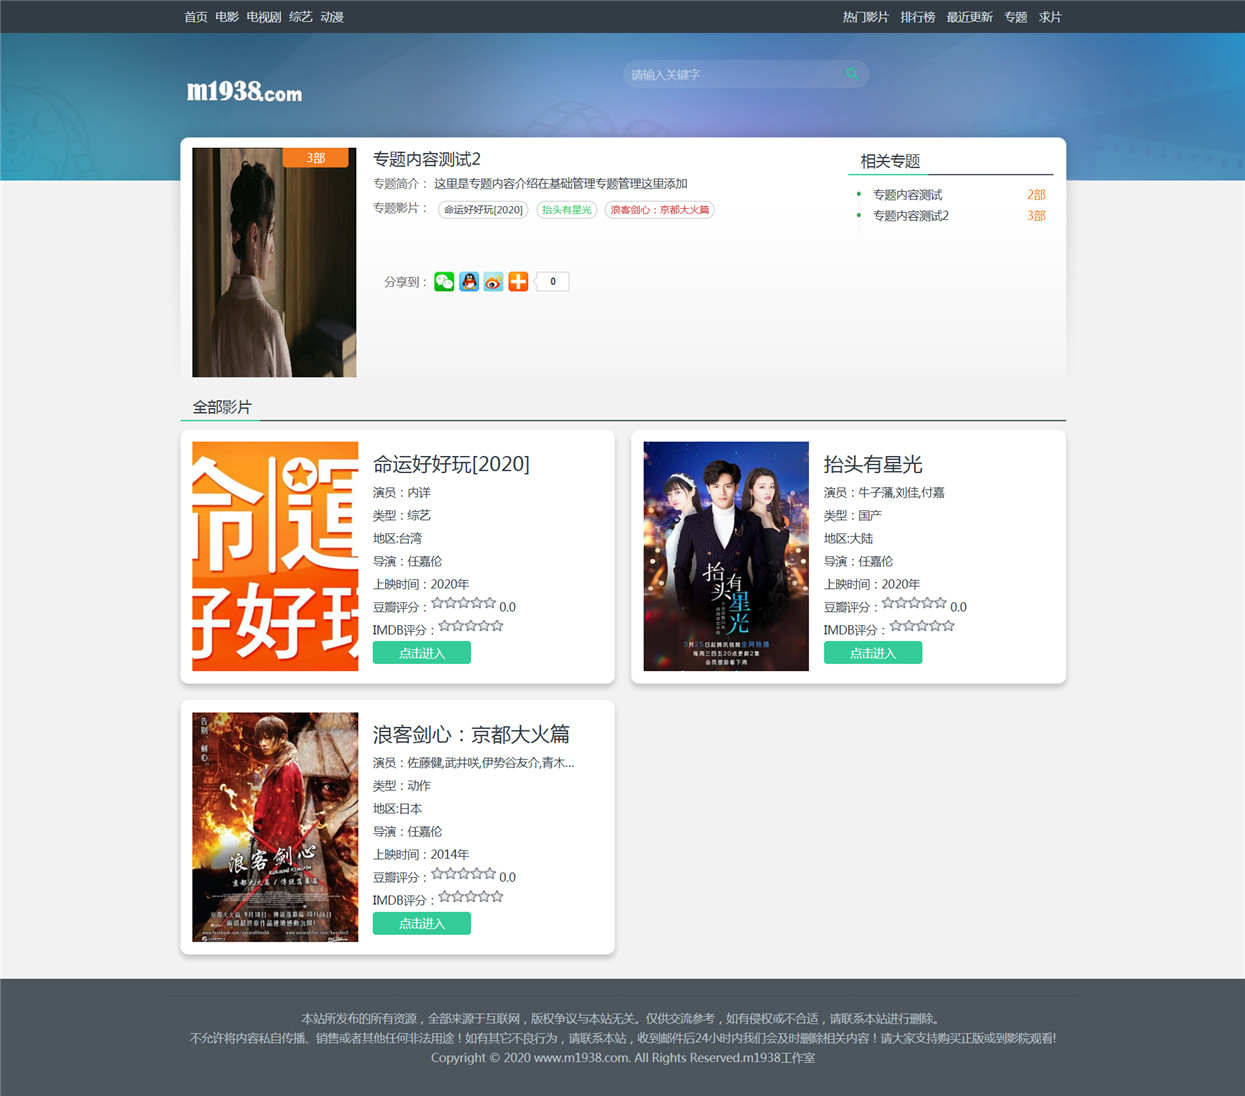Open 专题 in top navigation
The height and width of the screenshot is (1096, 1245).
point(1016,17)
